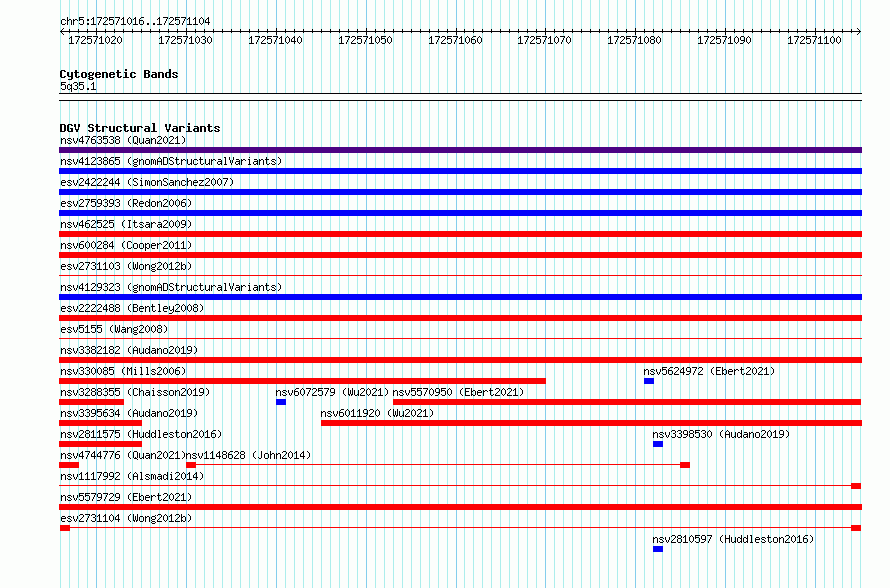Click the chr5:172571016..172571104 region label

click(135, 21)
